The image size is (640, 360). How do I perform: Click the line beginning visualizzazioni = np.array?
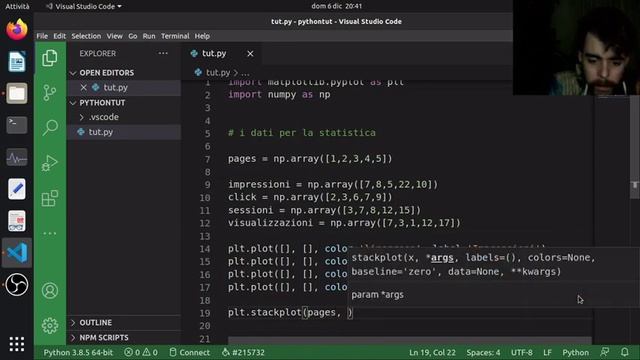344,223
